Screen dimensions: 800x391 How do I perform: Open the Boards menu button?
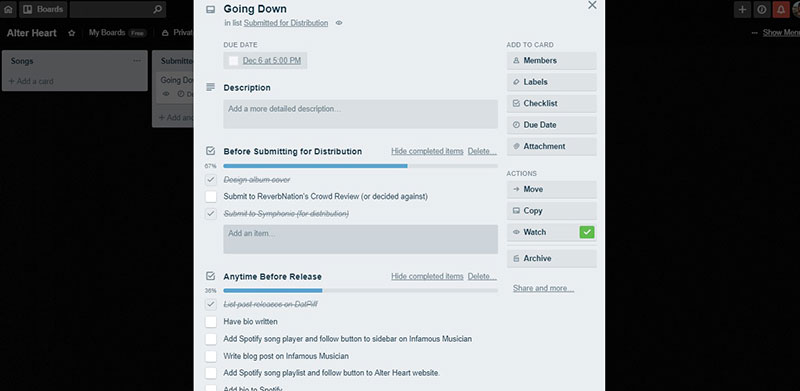pos(43,9)
